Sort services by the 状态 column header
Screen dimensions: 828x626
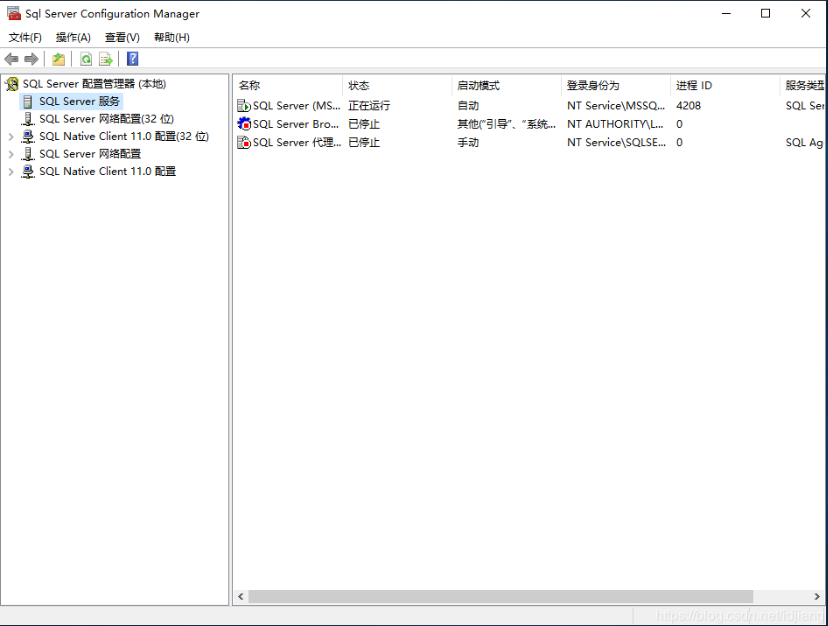click(380, 85)
